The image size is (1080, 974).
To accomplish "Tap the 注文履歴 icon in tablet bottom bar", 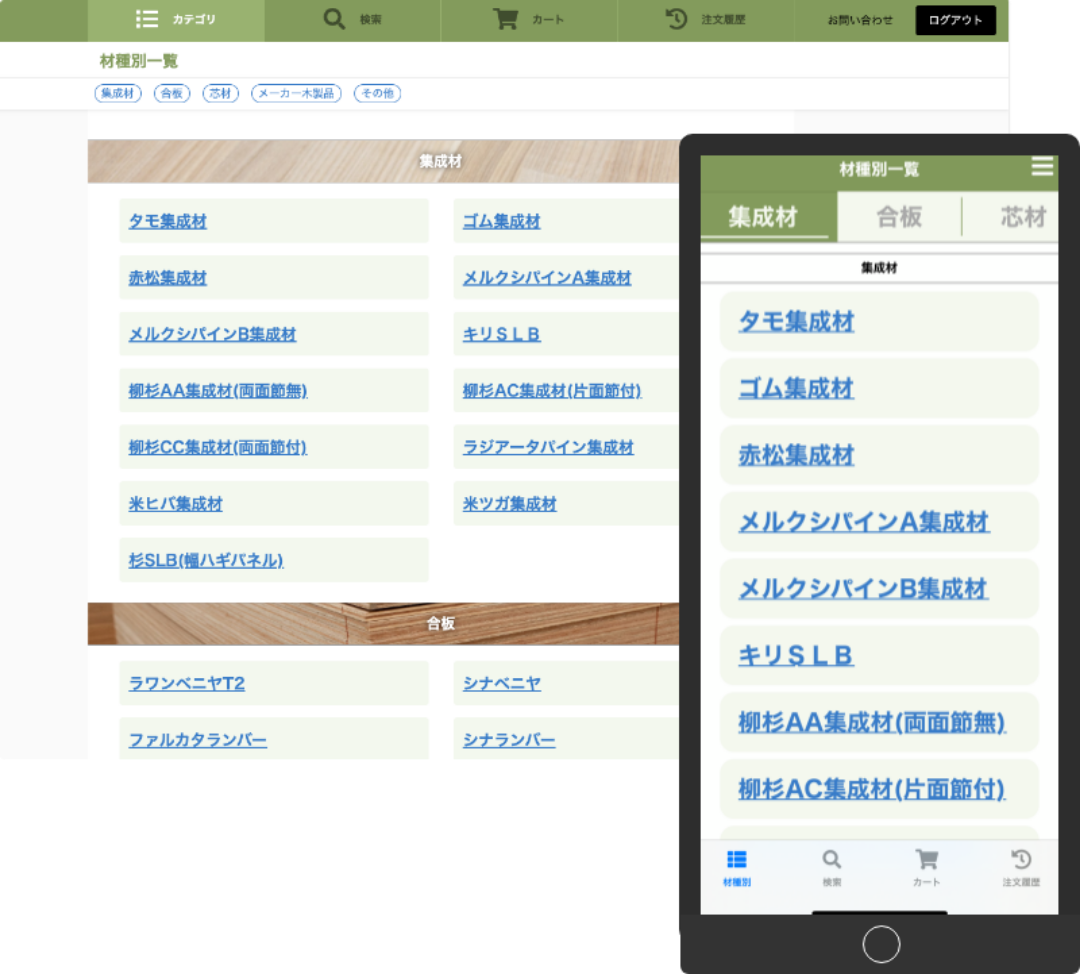I will (x=1021, y=859).
